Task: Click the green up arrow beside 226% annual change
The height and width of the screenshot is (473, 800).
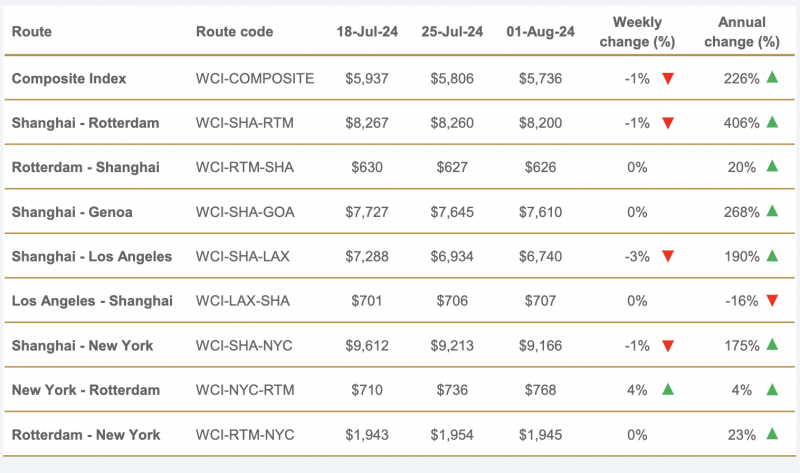Action: (x=772, y=77)
